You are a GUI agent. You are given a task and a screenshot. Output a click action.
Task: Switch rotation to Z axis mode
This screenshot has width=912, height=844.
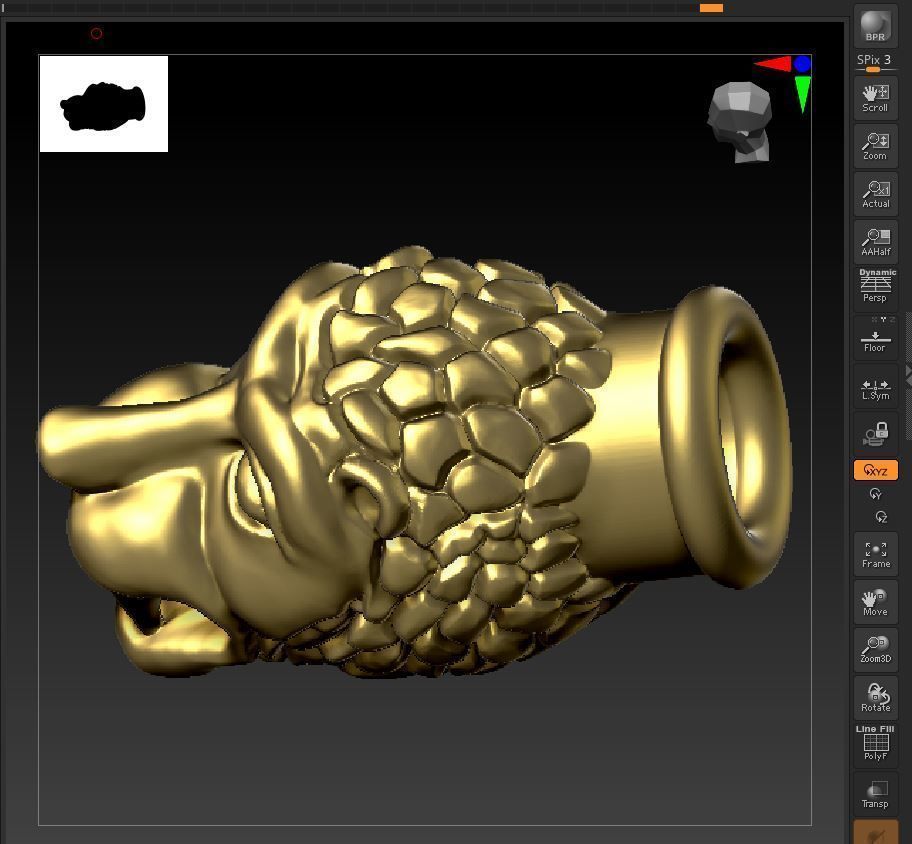[881, 517]
